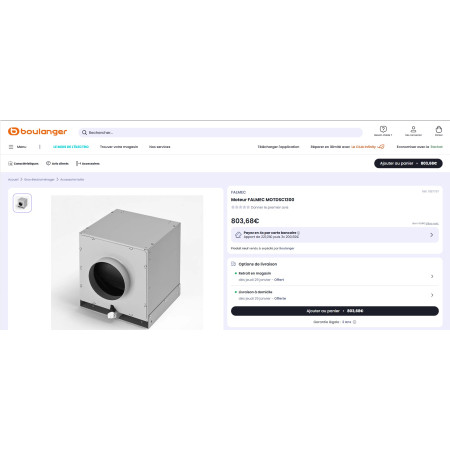The width and height of the screenshot is (450, 450).
Task: Expand the pay by card installments chevron
Action: [x=432, y=235]
